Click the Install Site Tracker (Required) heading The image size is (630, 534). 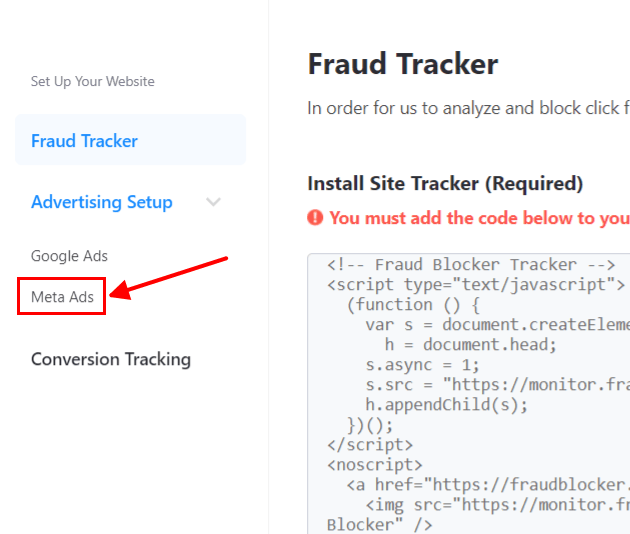[445, 184]
